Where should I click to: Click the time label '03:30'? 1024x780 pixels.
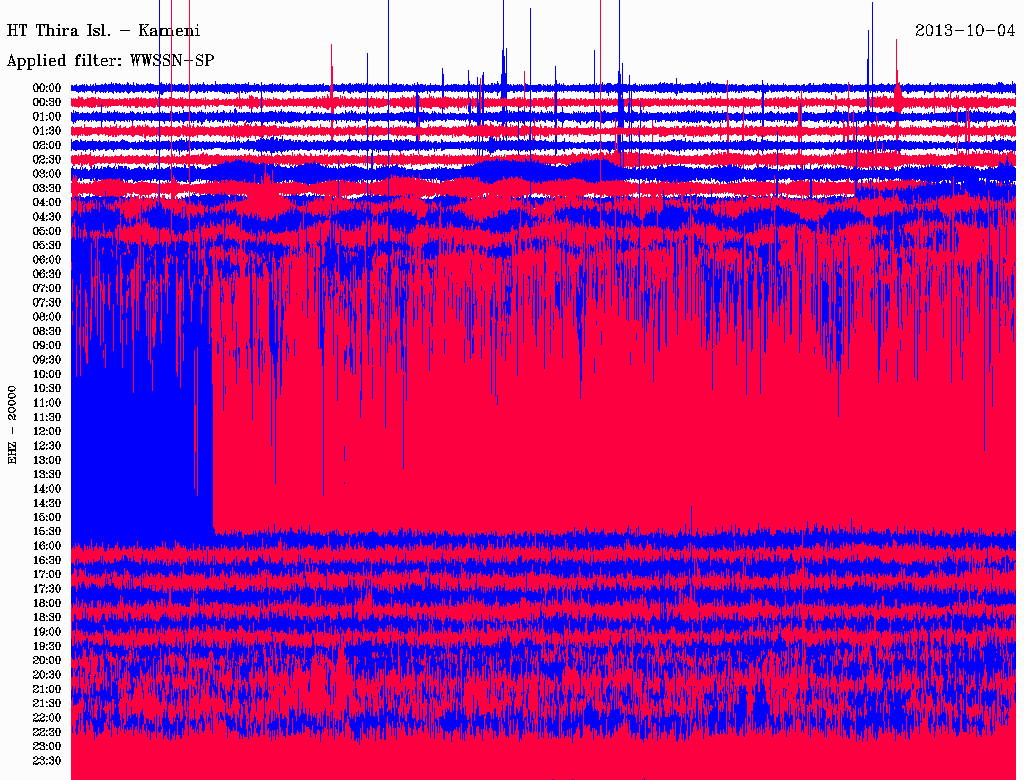tap(47, 188)
